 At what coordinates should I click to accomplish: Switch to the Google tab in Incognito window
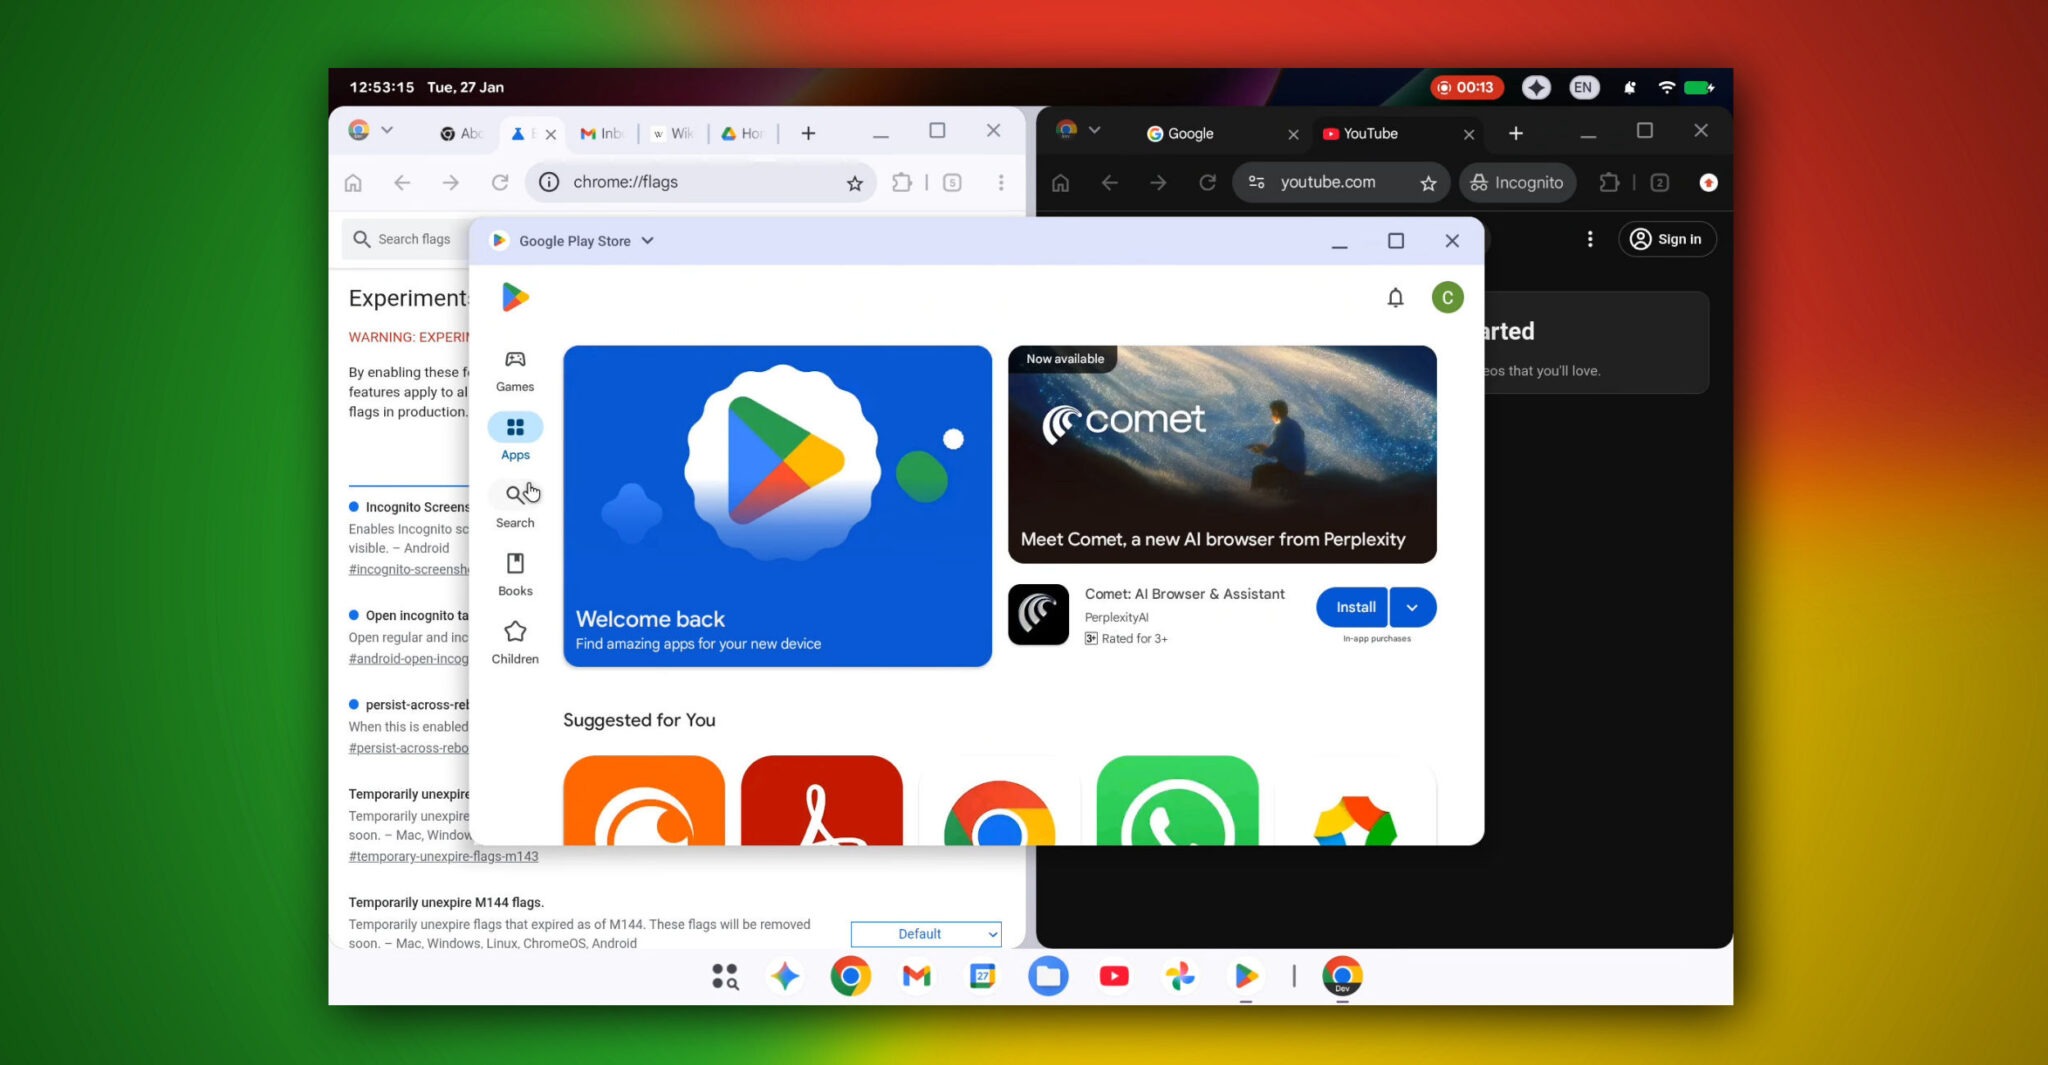coord(1190,134)
